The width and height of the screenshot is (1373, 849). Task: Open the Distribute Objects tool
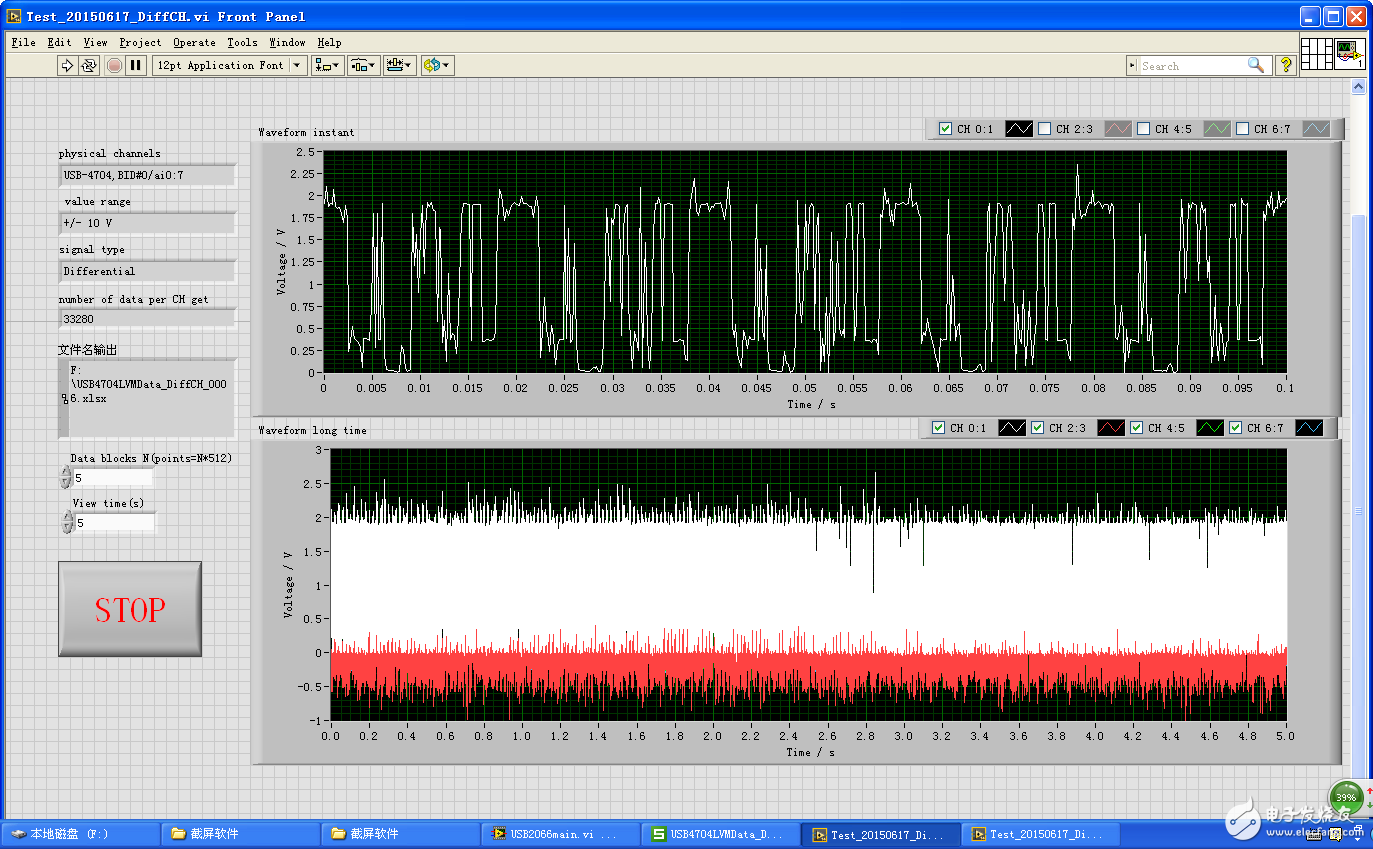point(363,65)
